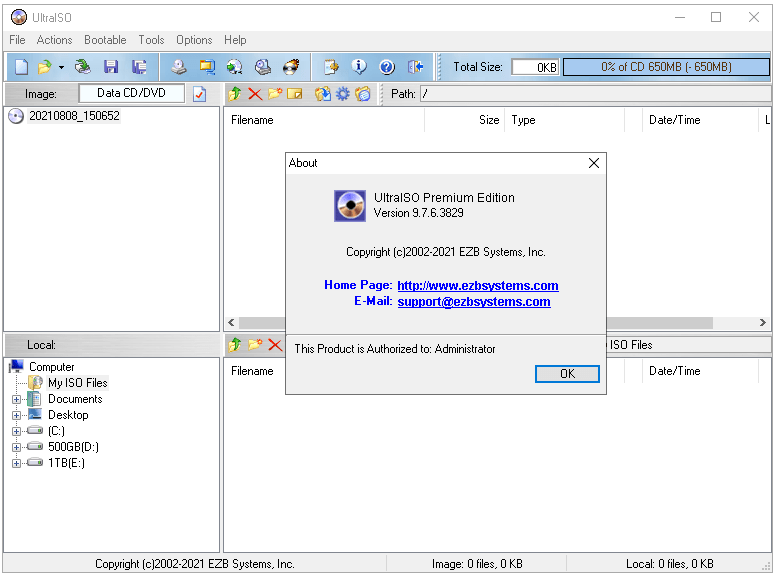The height and width of the screenshot is (574, 774).
Task: Sort image list by Type column
Action: point(564,120)
